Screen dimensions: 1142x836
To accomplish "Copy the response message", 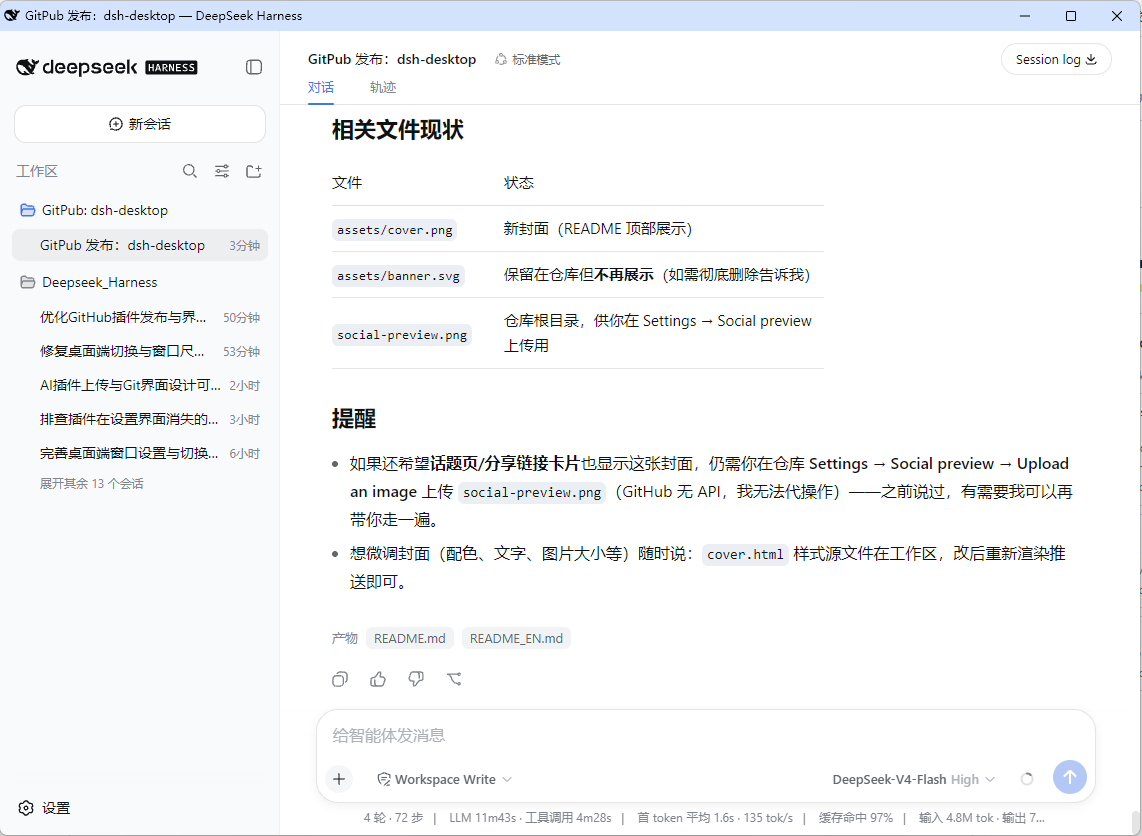I will [339, 679].
